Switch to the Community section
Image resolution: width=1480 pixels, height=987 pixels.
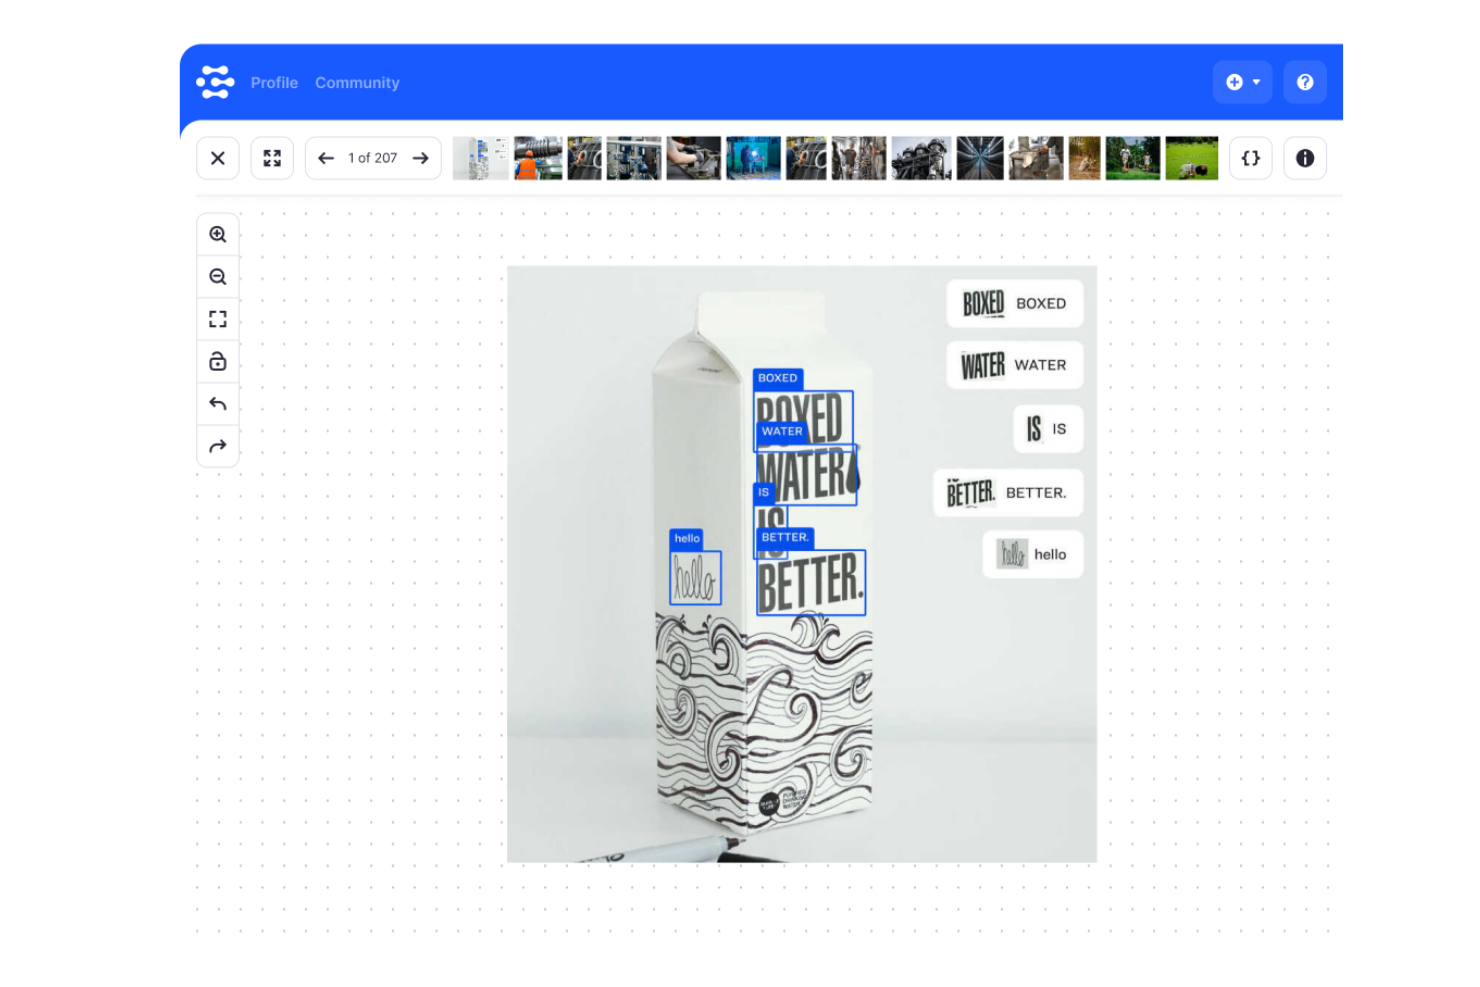click(x=357, y=82)
